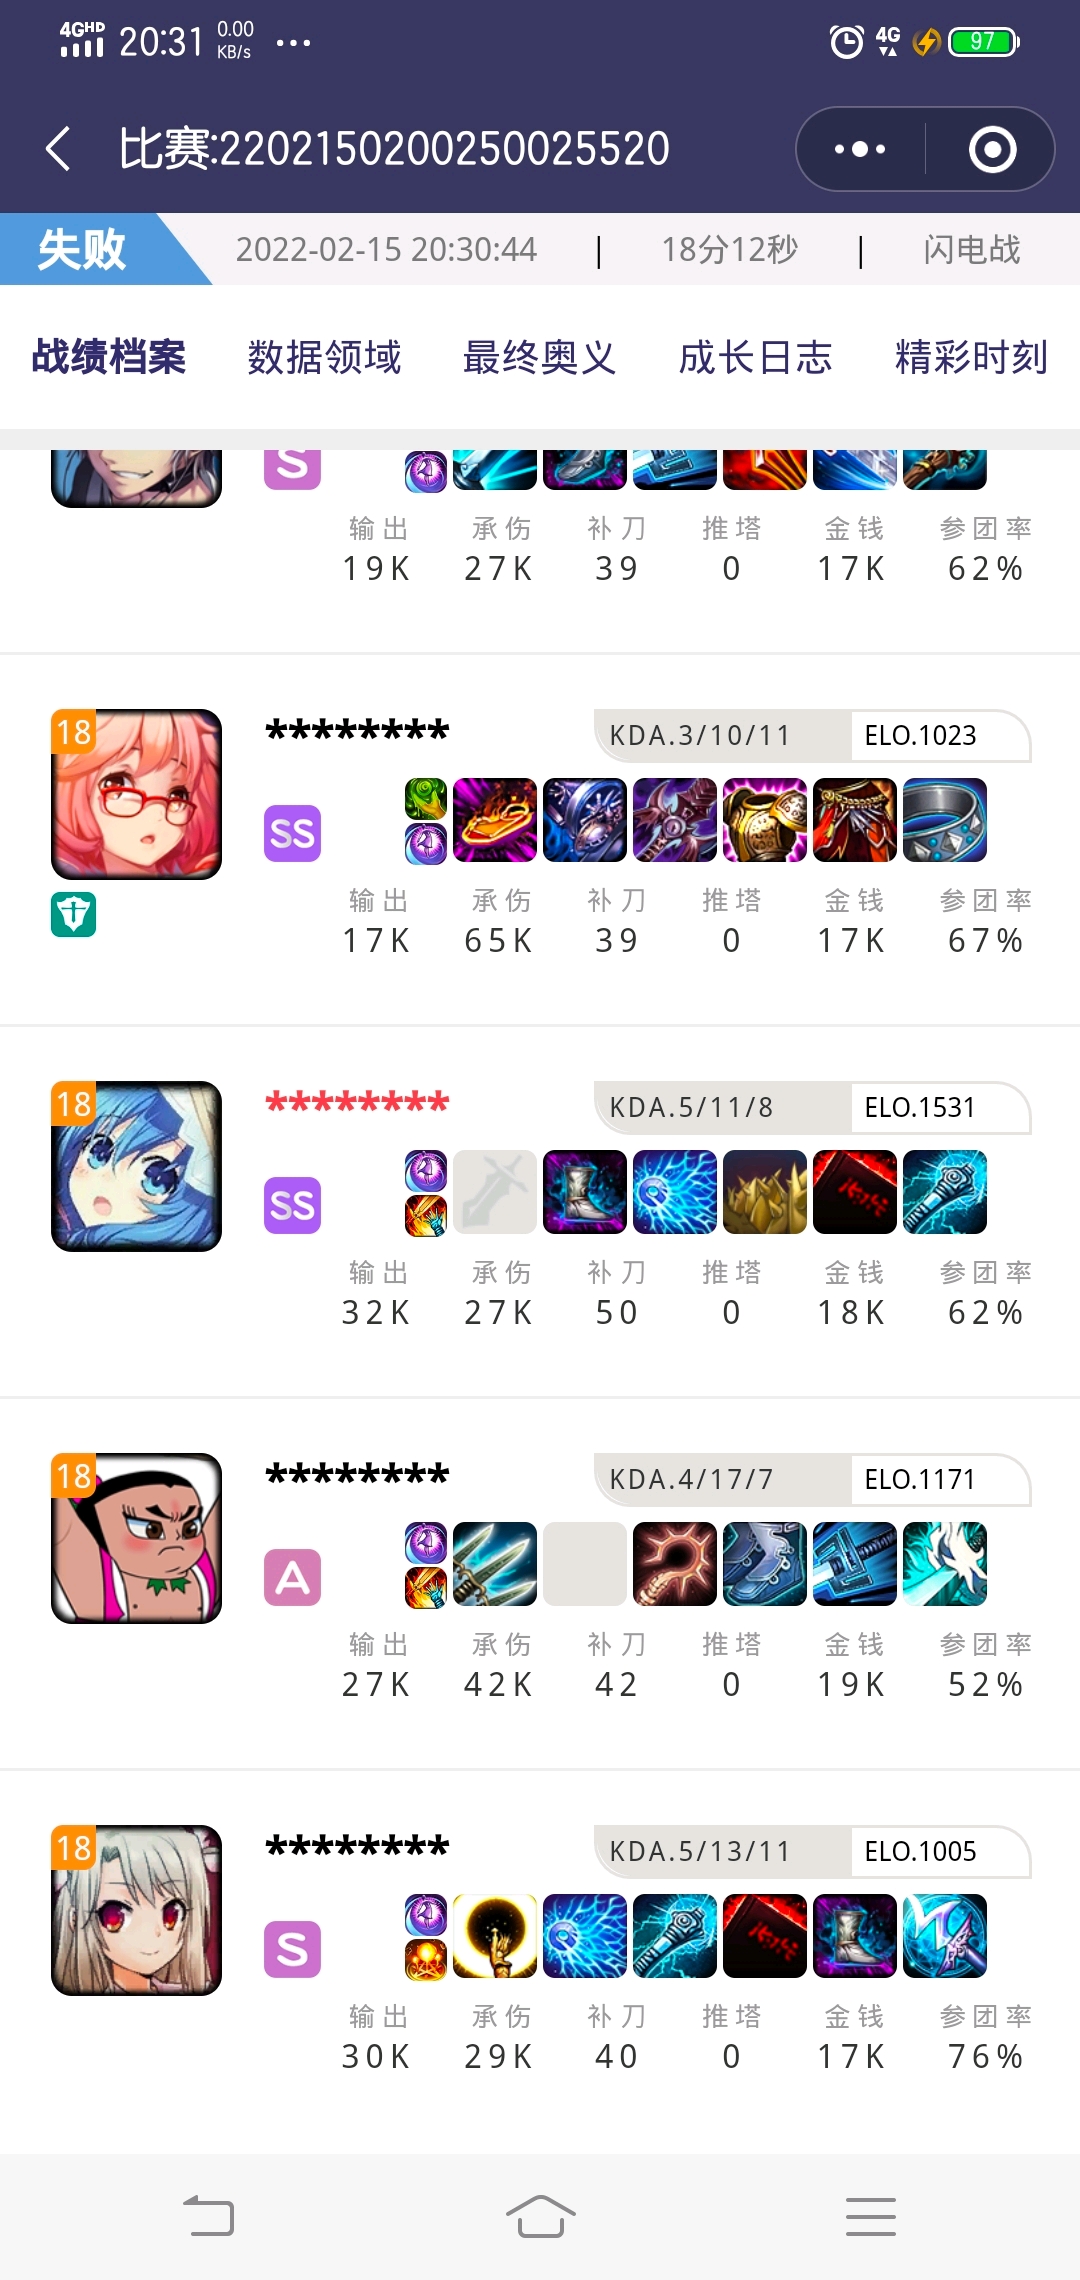Tap the twin daggers item of the ELO.1171 player
Screen dimensions: 1080x2280
click(495, 1564)
